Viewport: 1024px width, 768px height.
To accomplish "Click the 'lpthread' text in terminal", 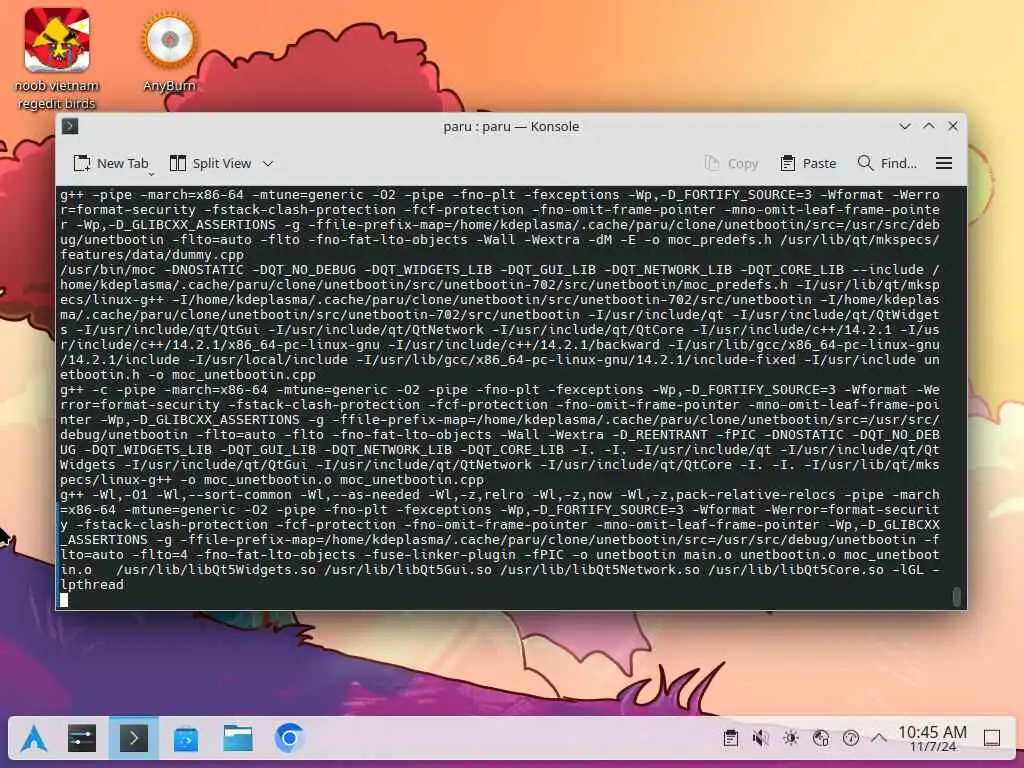I will (92, 584).
